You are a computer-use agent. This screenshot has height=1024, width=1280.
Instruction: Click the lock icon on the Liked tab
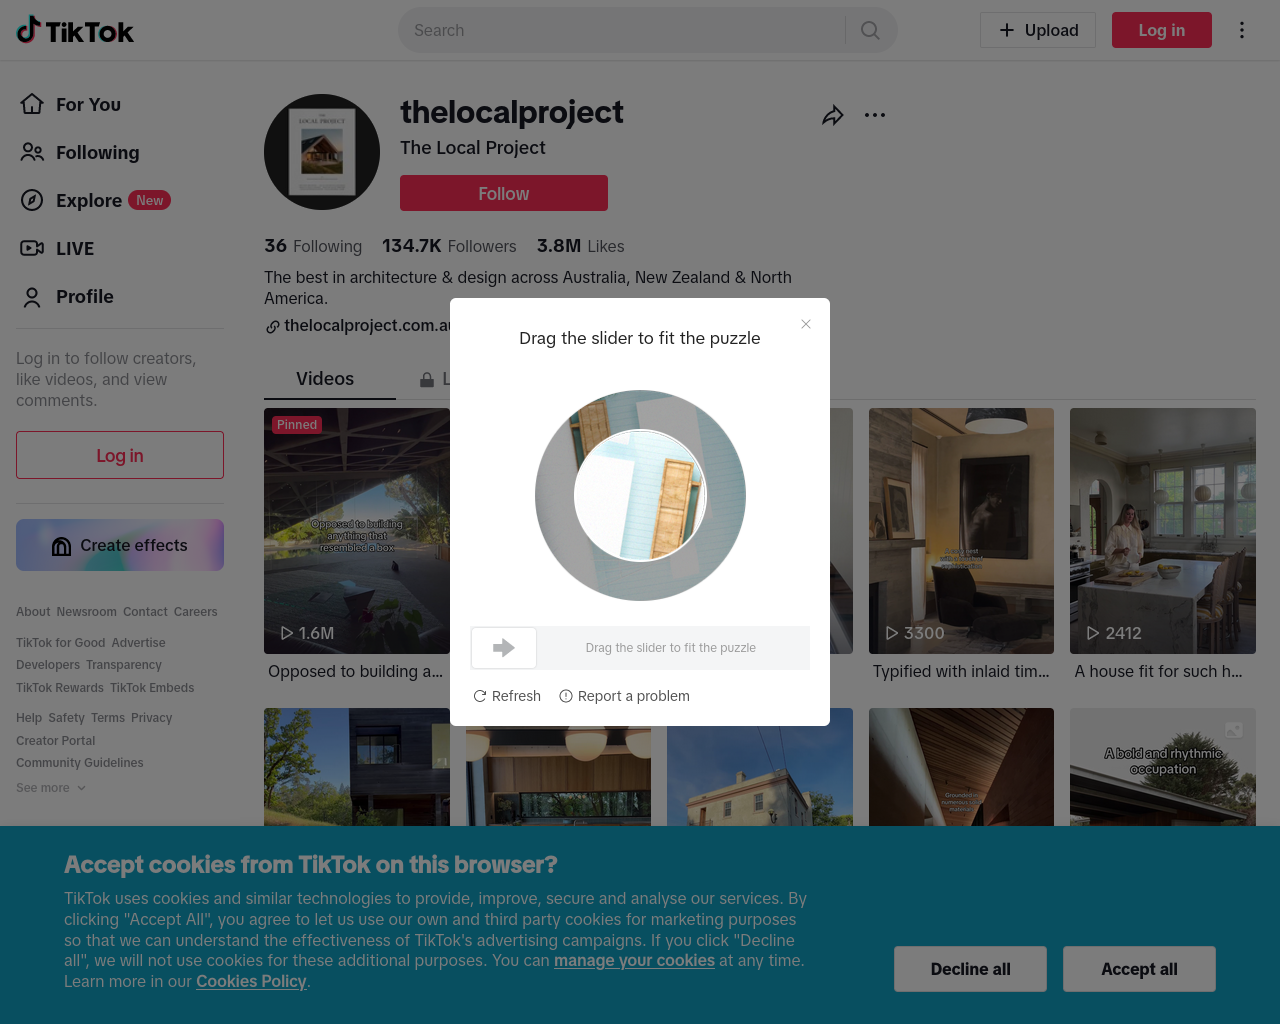427,380
